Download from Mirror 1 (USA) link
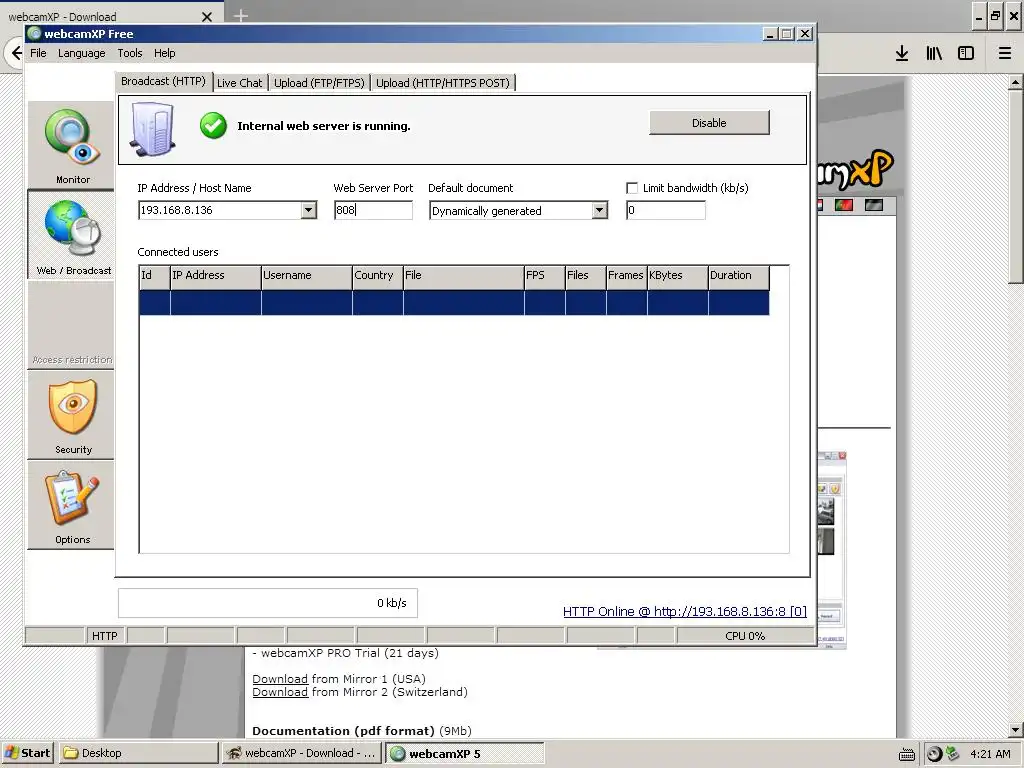The image size is (1024, 768). point(280,679)
